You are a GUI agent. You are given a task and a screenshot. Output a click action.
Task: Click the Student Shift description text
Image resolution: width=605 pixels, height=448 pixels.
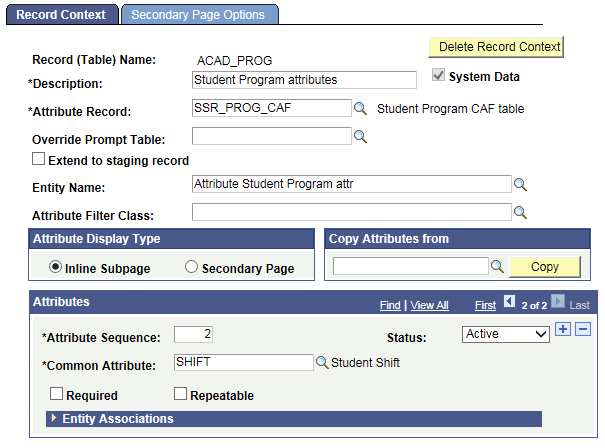click(365, 363)
